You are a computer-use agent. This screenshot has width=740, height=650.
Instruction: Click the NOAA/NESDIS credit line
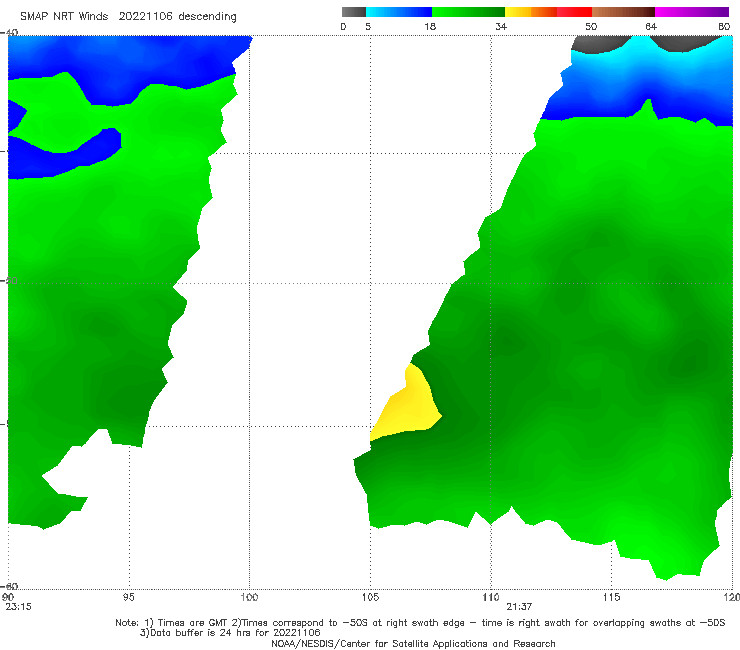tap(413, 644)
